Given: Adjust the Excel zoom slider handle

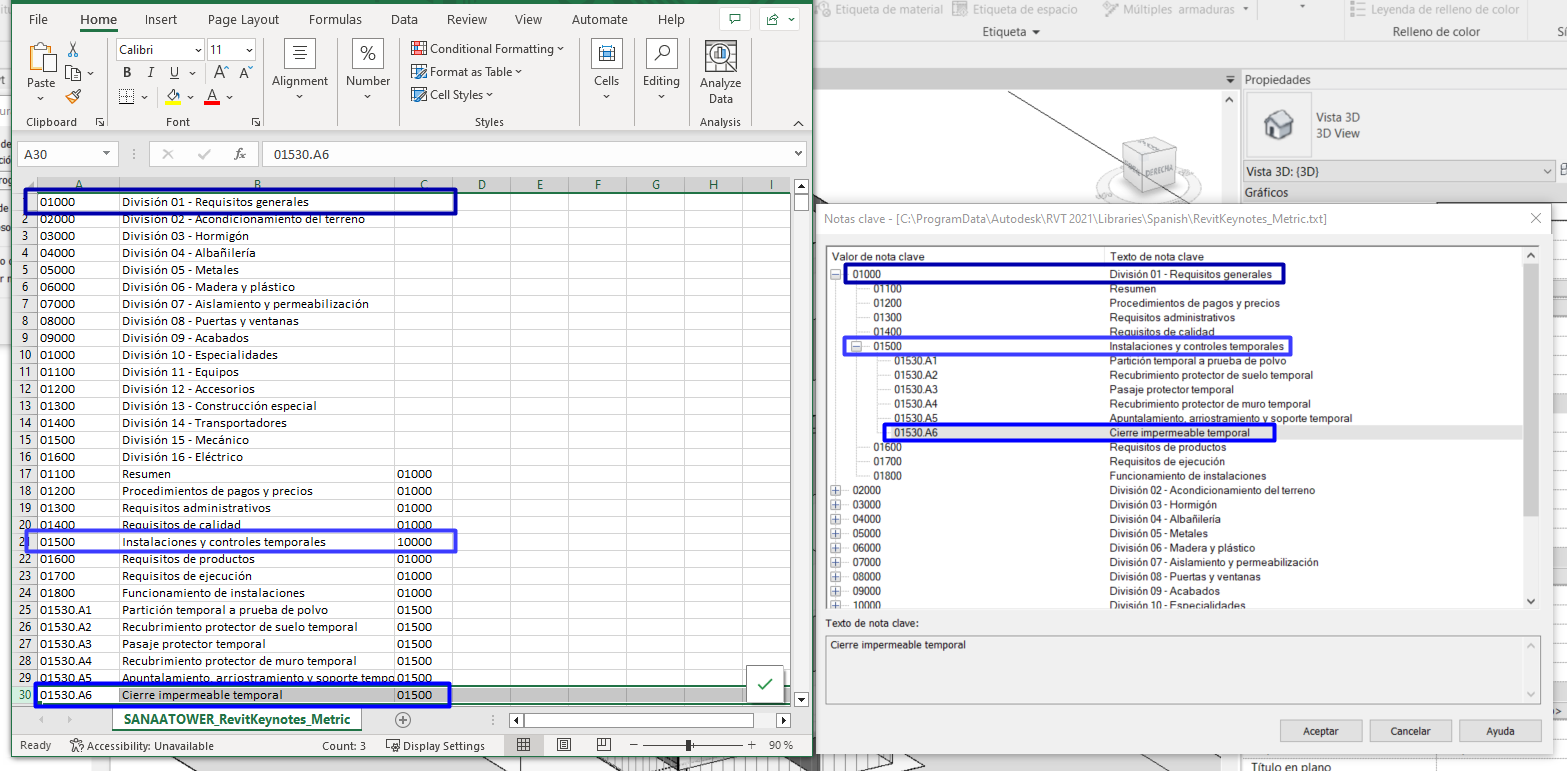Looking at the screenshot, I should 689,745.
